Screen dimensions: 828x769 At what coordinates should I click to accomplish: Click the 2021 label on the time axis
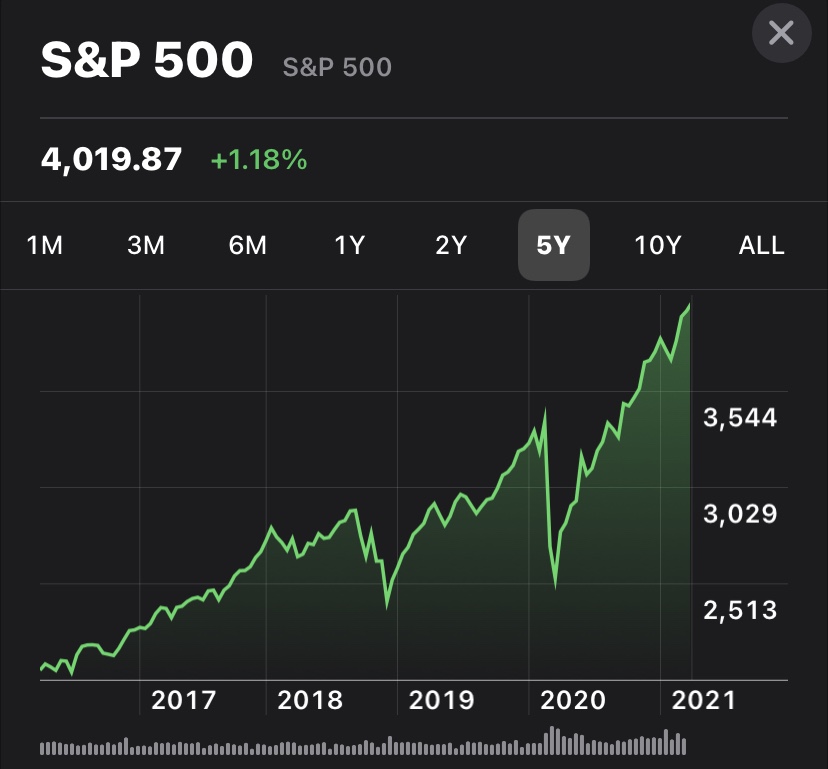click(703, 700)
